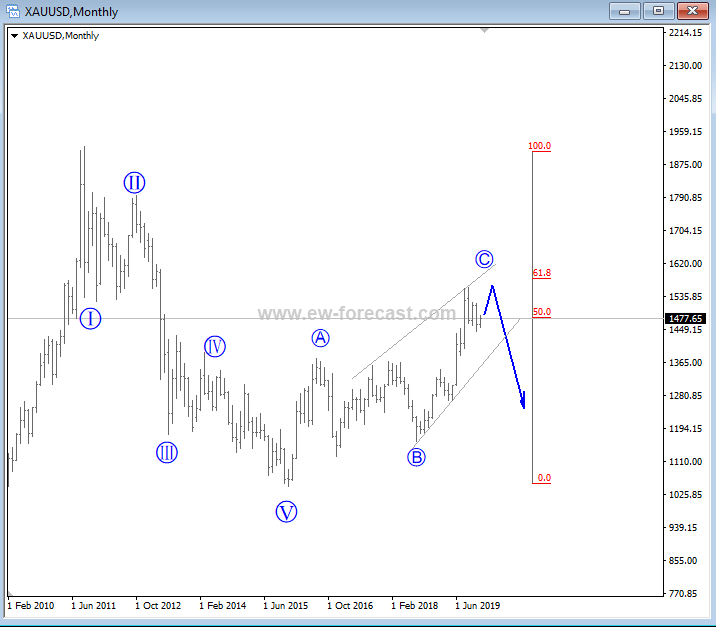Close the XAUUSD chart window
This screenshot has width=716, height=627.
[692, 11]
